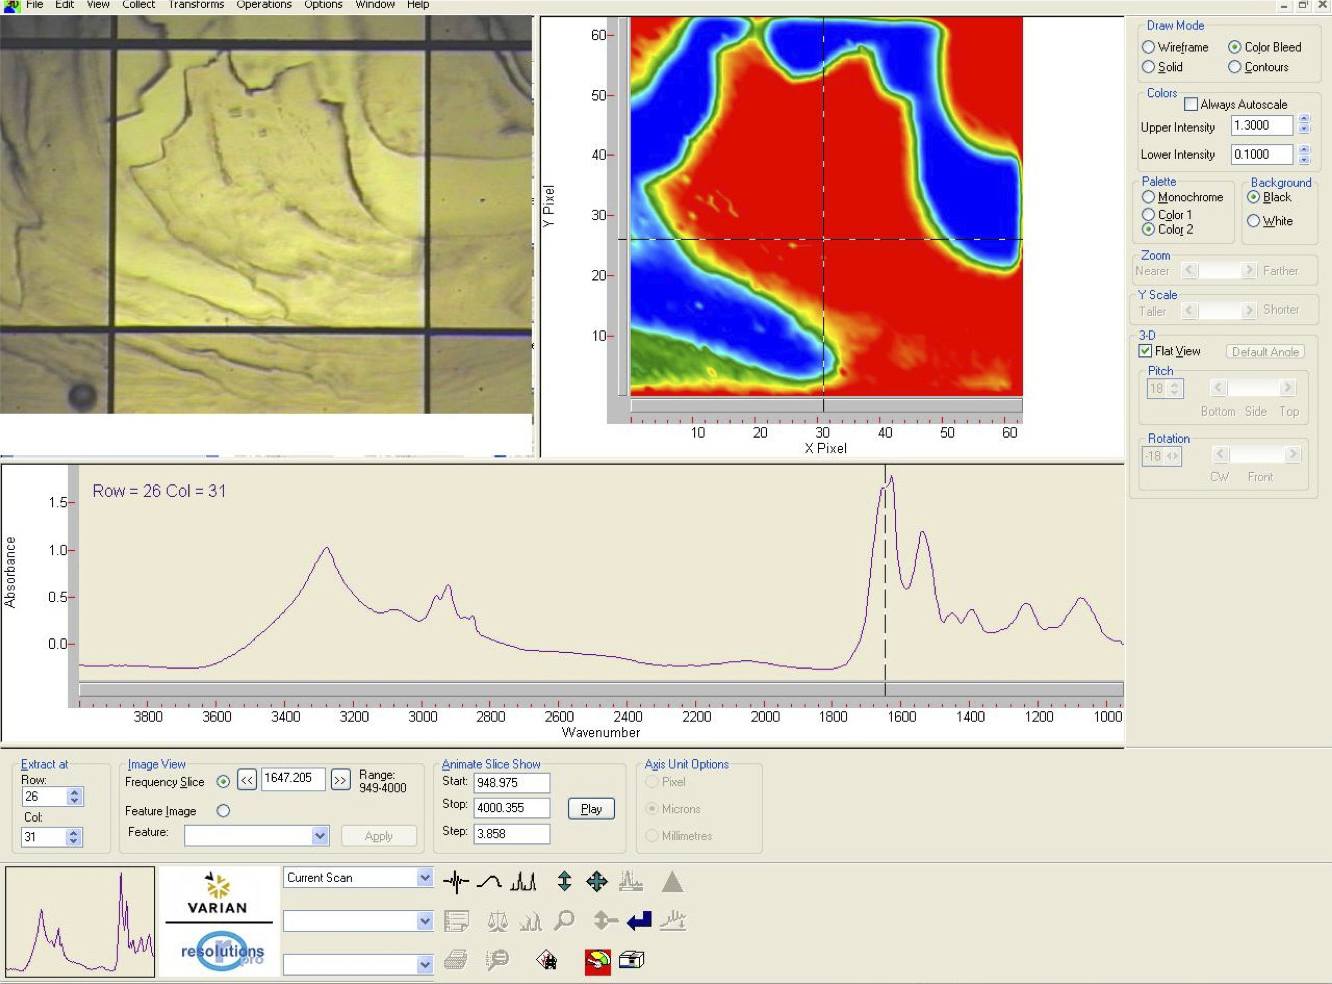
Task: Click the single-beam curve icon
Action: (x=489, y=881)
